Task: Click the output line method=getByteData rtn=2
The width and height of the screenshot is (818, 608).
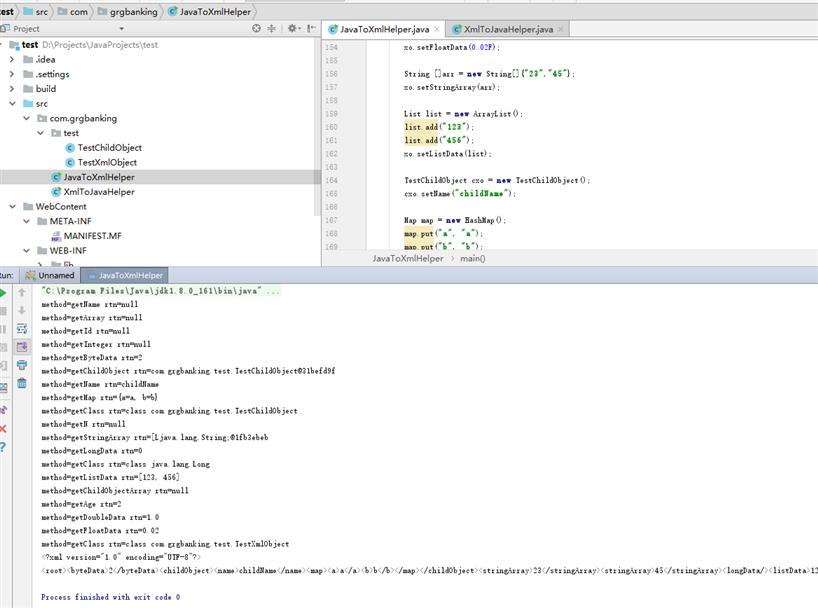Action: (x=92, y=357)
